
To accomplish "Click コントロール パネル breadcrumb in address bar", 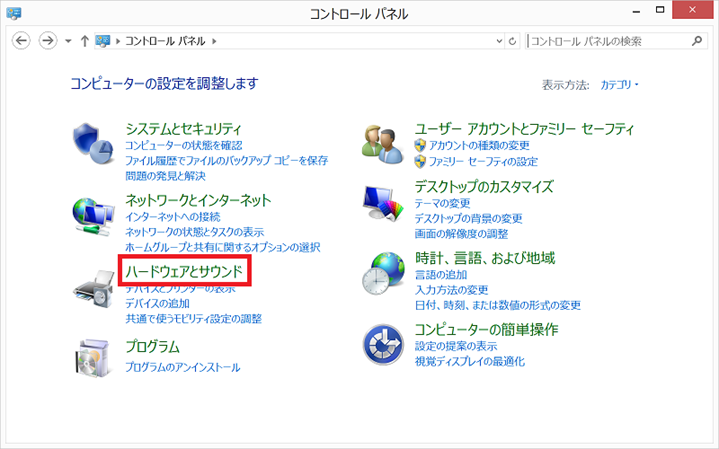I will [165, 41].
